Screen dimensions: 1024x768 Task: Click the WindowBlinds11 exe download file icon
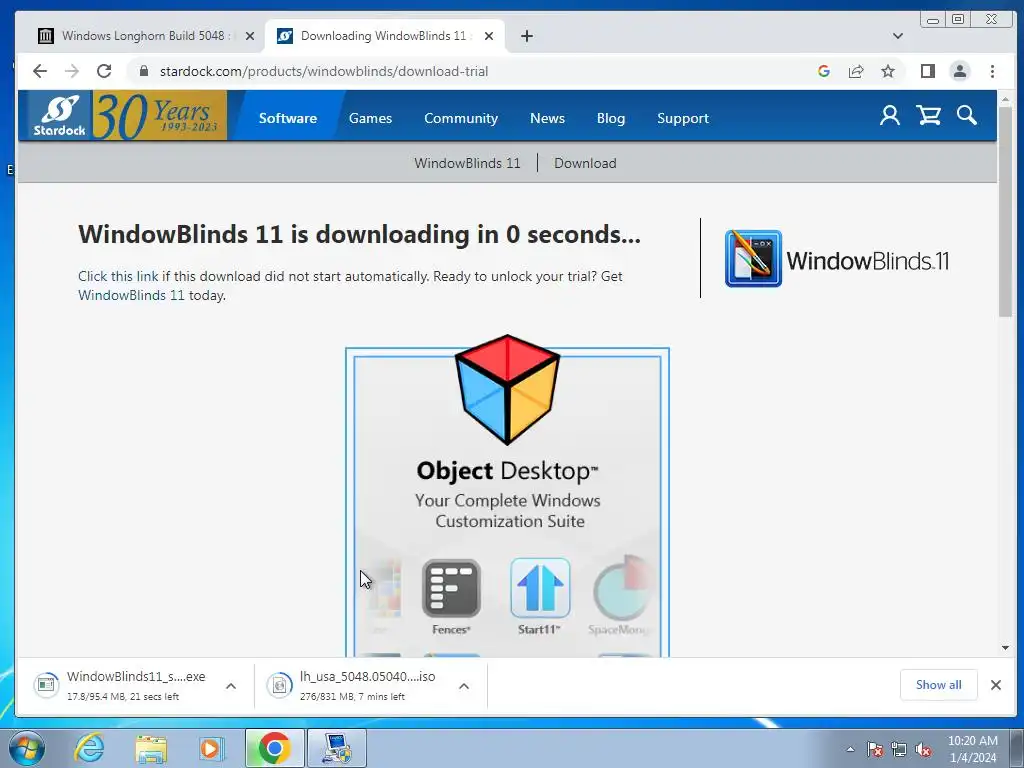(x=46, y=685)
